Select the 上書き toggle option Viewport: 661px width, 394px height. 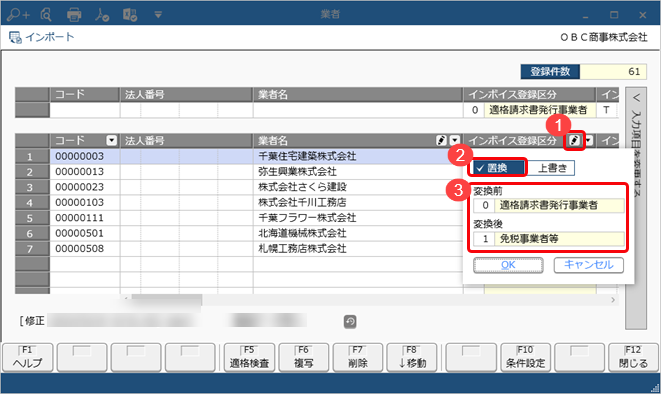[x=550, y=168]
